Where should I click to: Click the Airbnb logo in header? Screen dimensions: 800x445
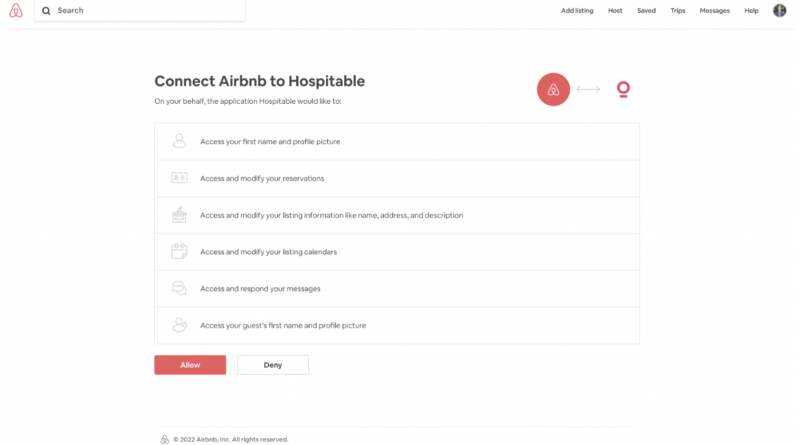tap(15, 10)
